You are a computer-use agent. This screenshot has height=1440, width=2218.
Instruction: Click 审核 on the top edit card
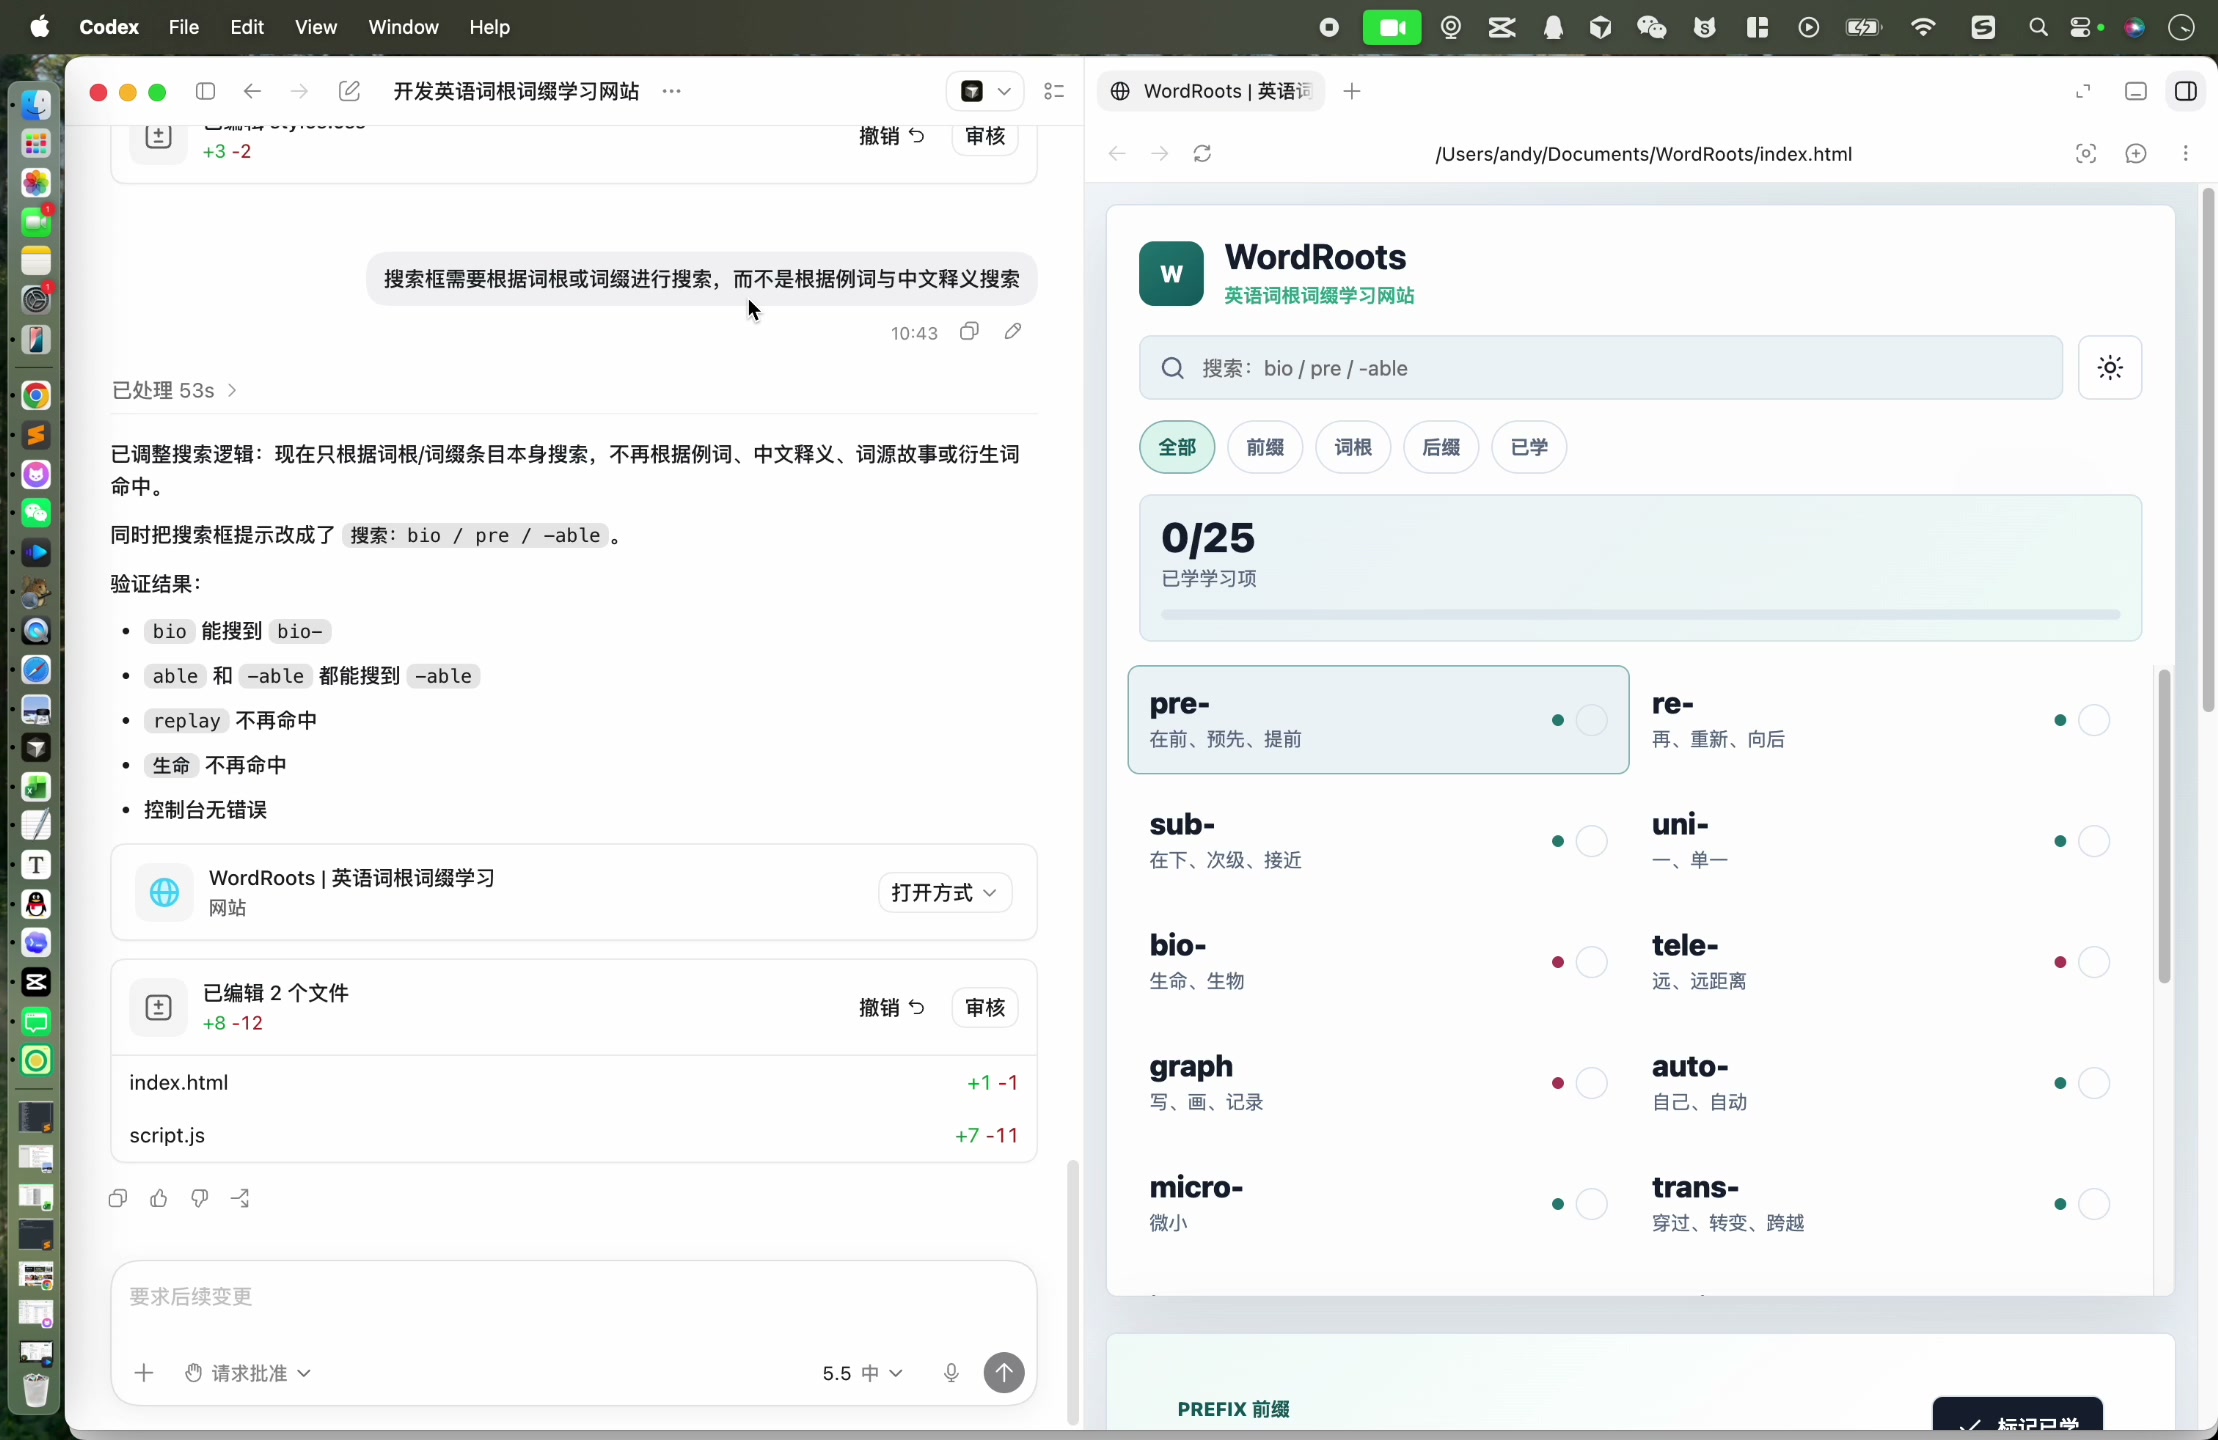coord(985,137)
